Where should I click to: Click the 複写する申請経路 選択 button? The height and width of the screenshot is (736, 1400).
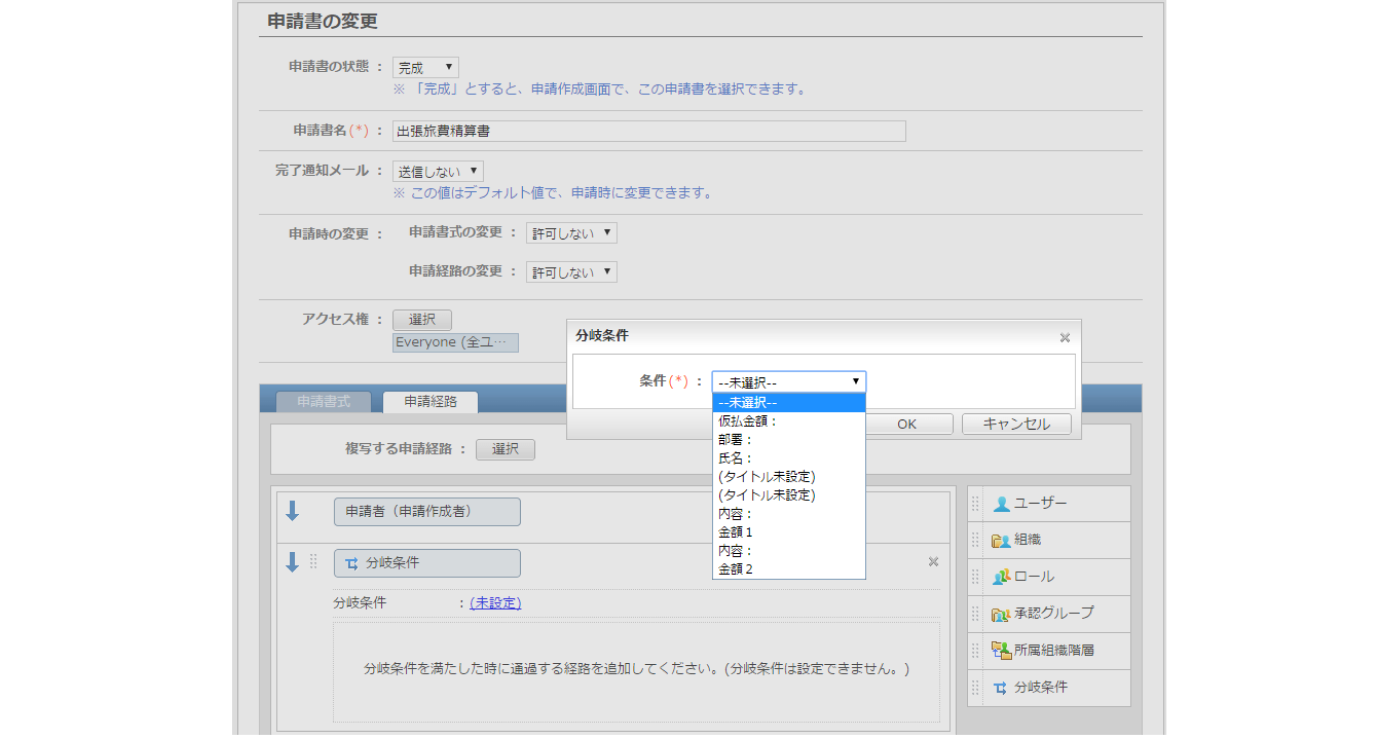coord(505,450)
